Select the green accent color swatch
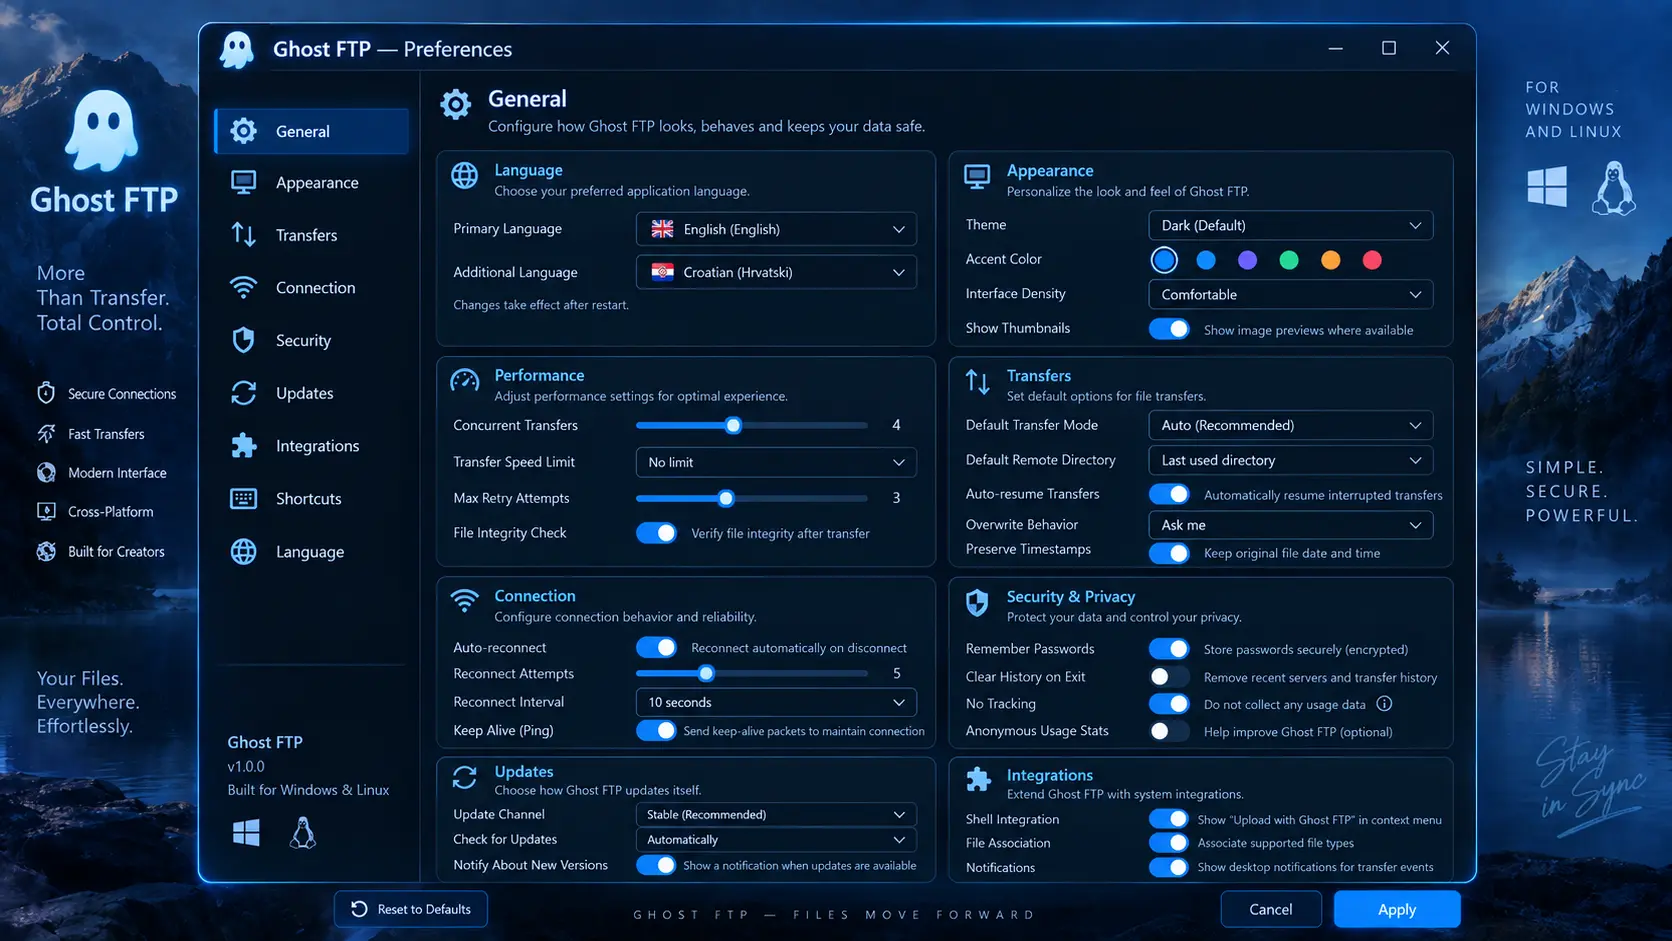The height and width of the screenshot is (941, 1672). pos(1289,260)
